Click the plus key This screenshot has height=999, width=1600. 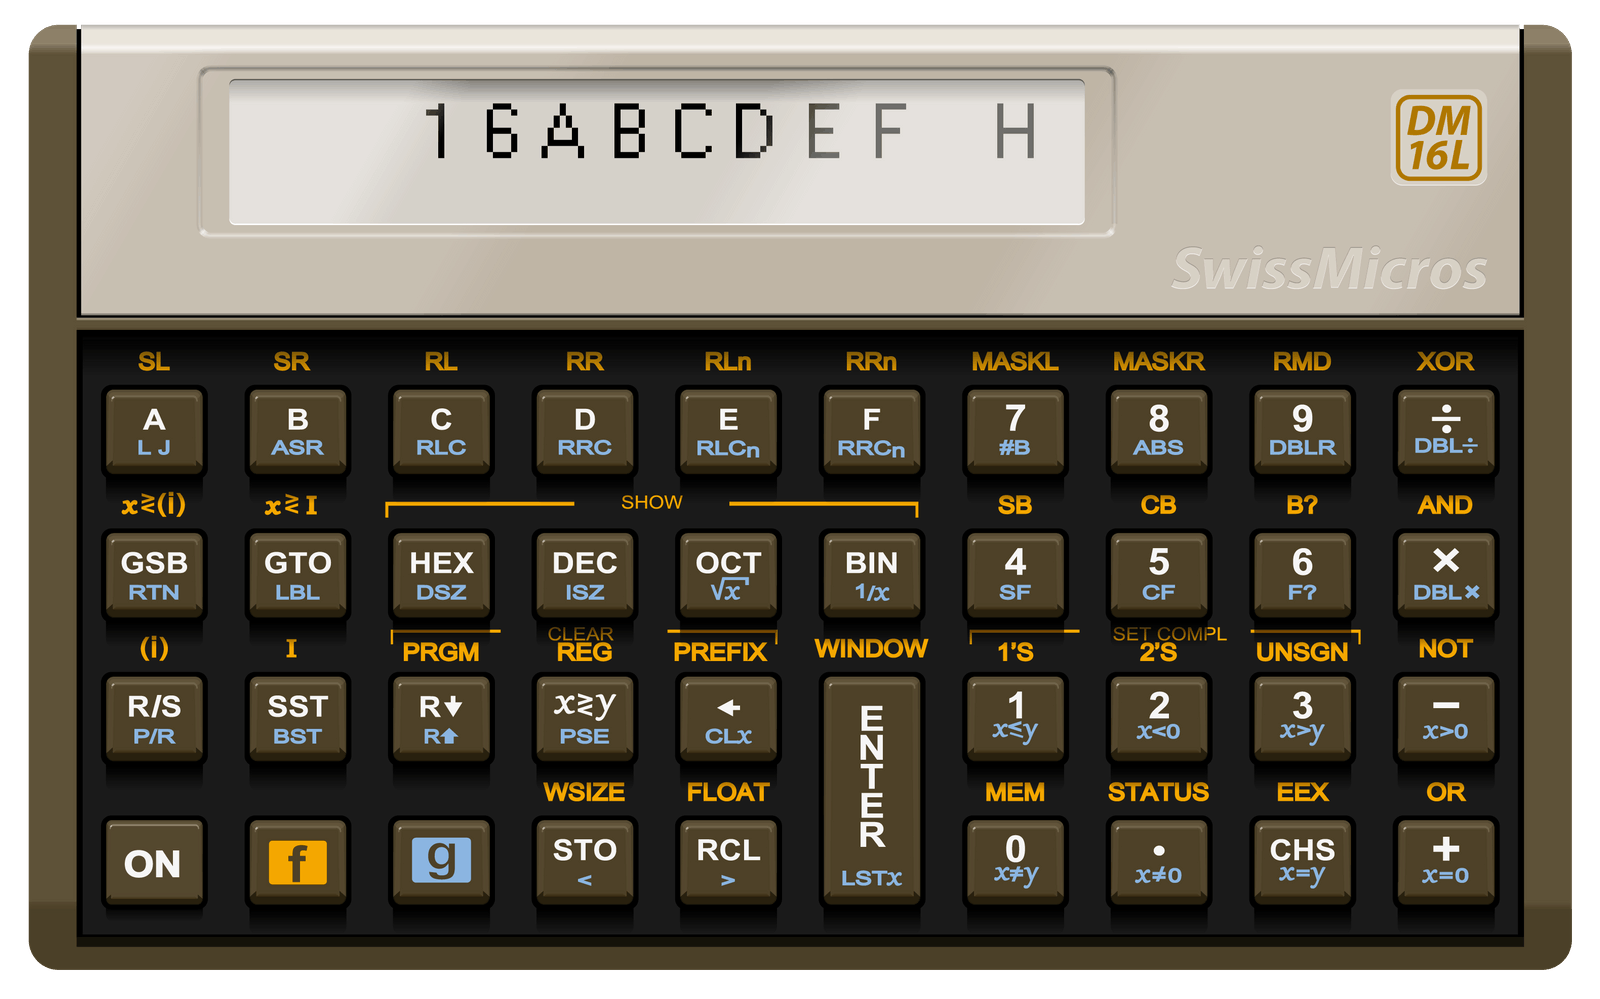(x=1445, y=862)
